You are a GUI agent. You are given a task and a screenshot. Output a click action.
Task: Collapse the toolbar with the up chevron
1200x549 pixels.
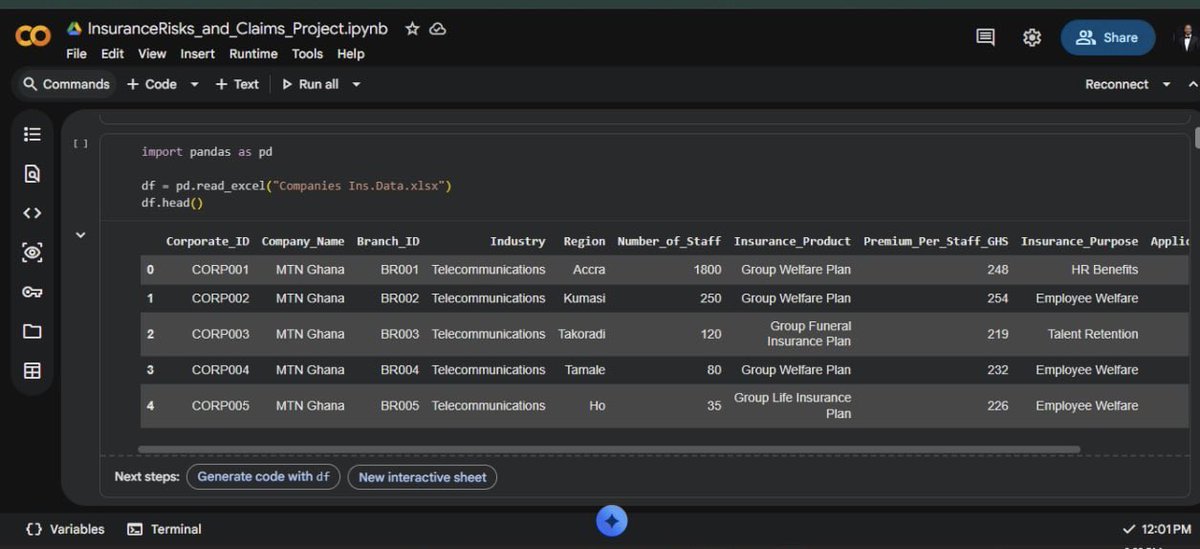[1195, 85]
